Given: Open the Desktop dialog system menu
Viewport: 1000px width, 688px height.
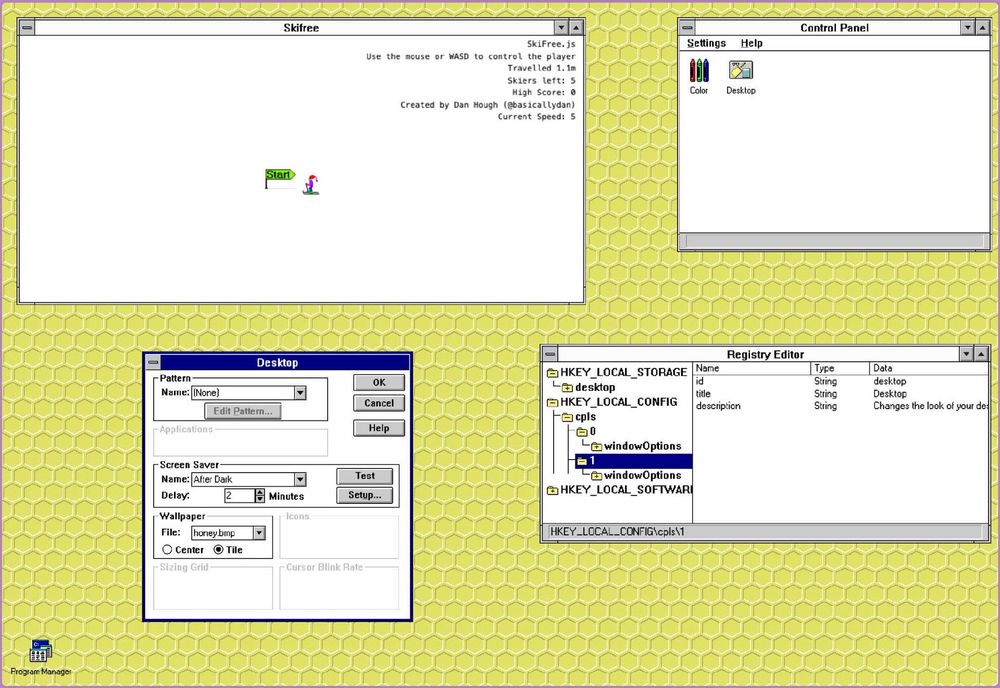Looking at the screenshot, I should click(x=153, y=362).
